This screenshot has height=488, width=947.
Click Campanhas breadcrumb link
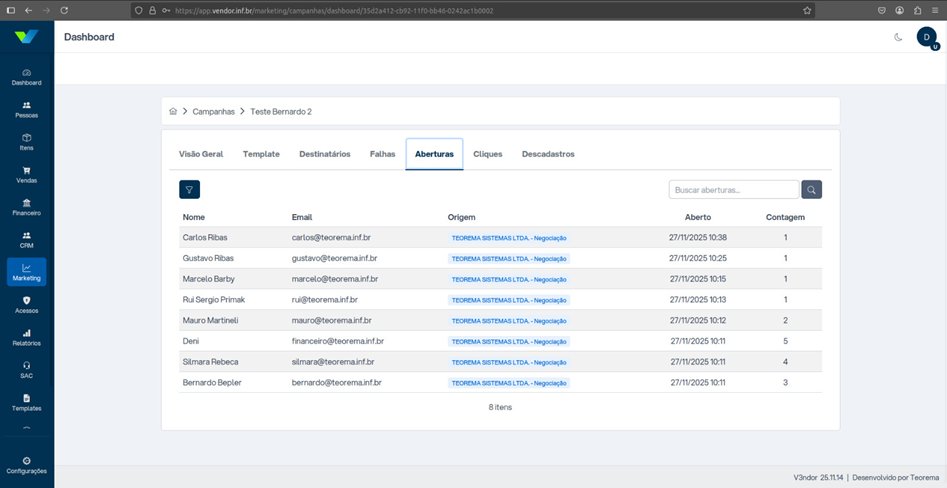click(214, 112)
